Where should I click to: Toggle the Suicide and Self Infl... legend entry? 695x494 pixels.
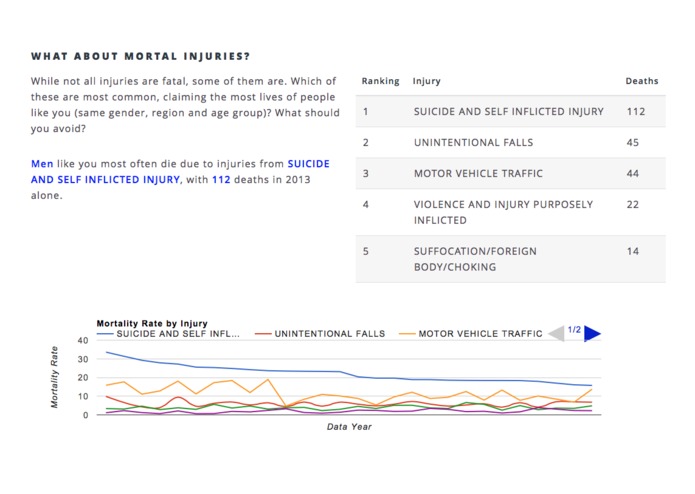tap(179, 334)
